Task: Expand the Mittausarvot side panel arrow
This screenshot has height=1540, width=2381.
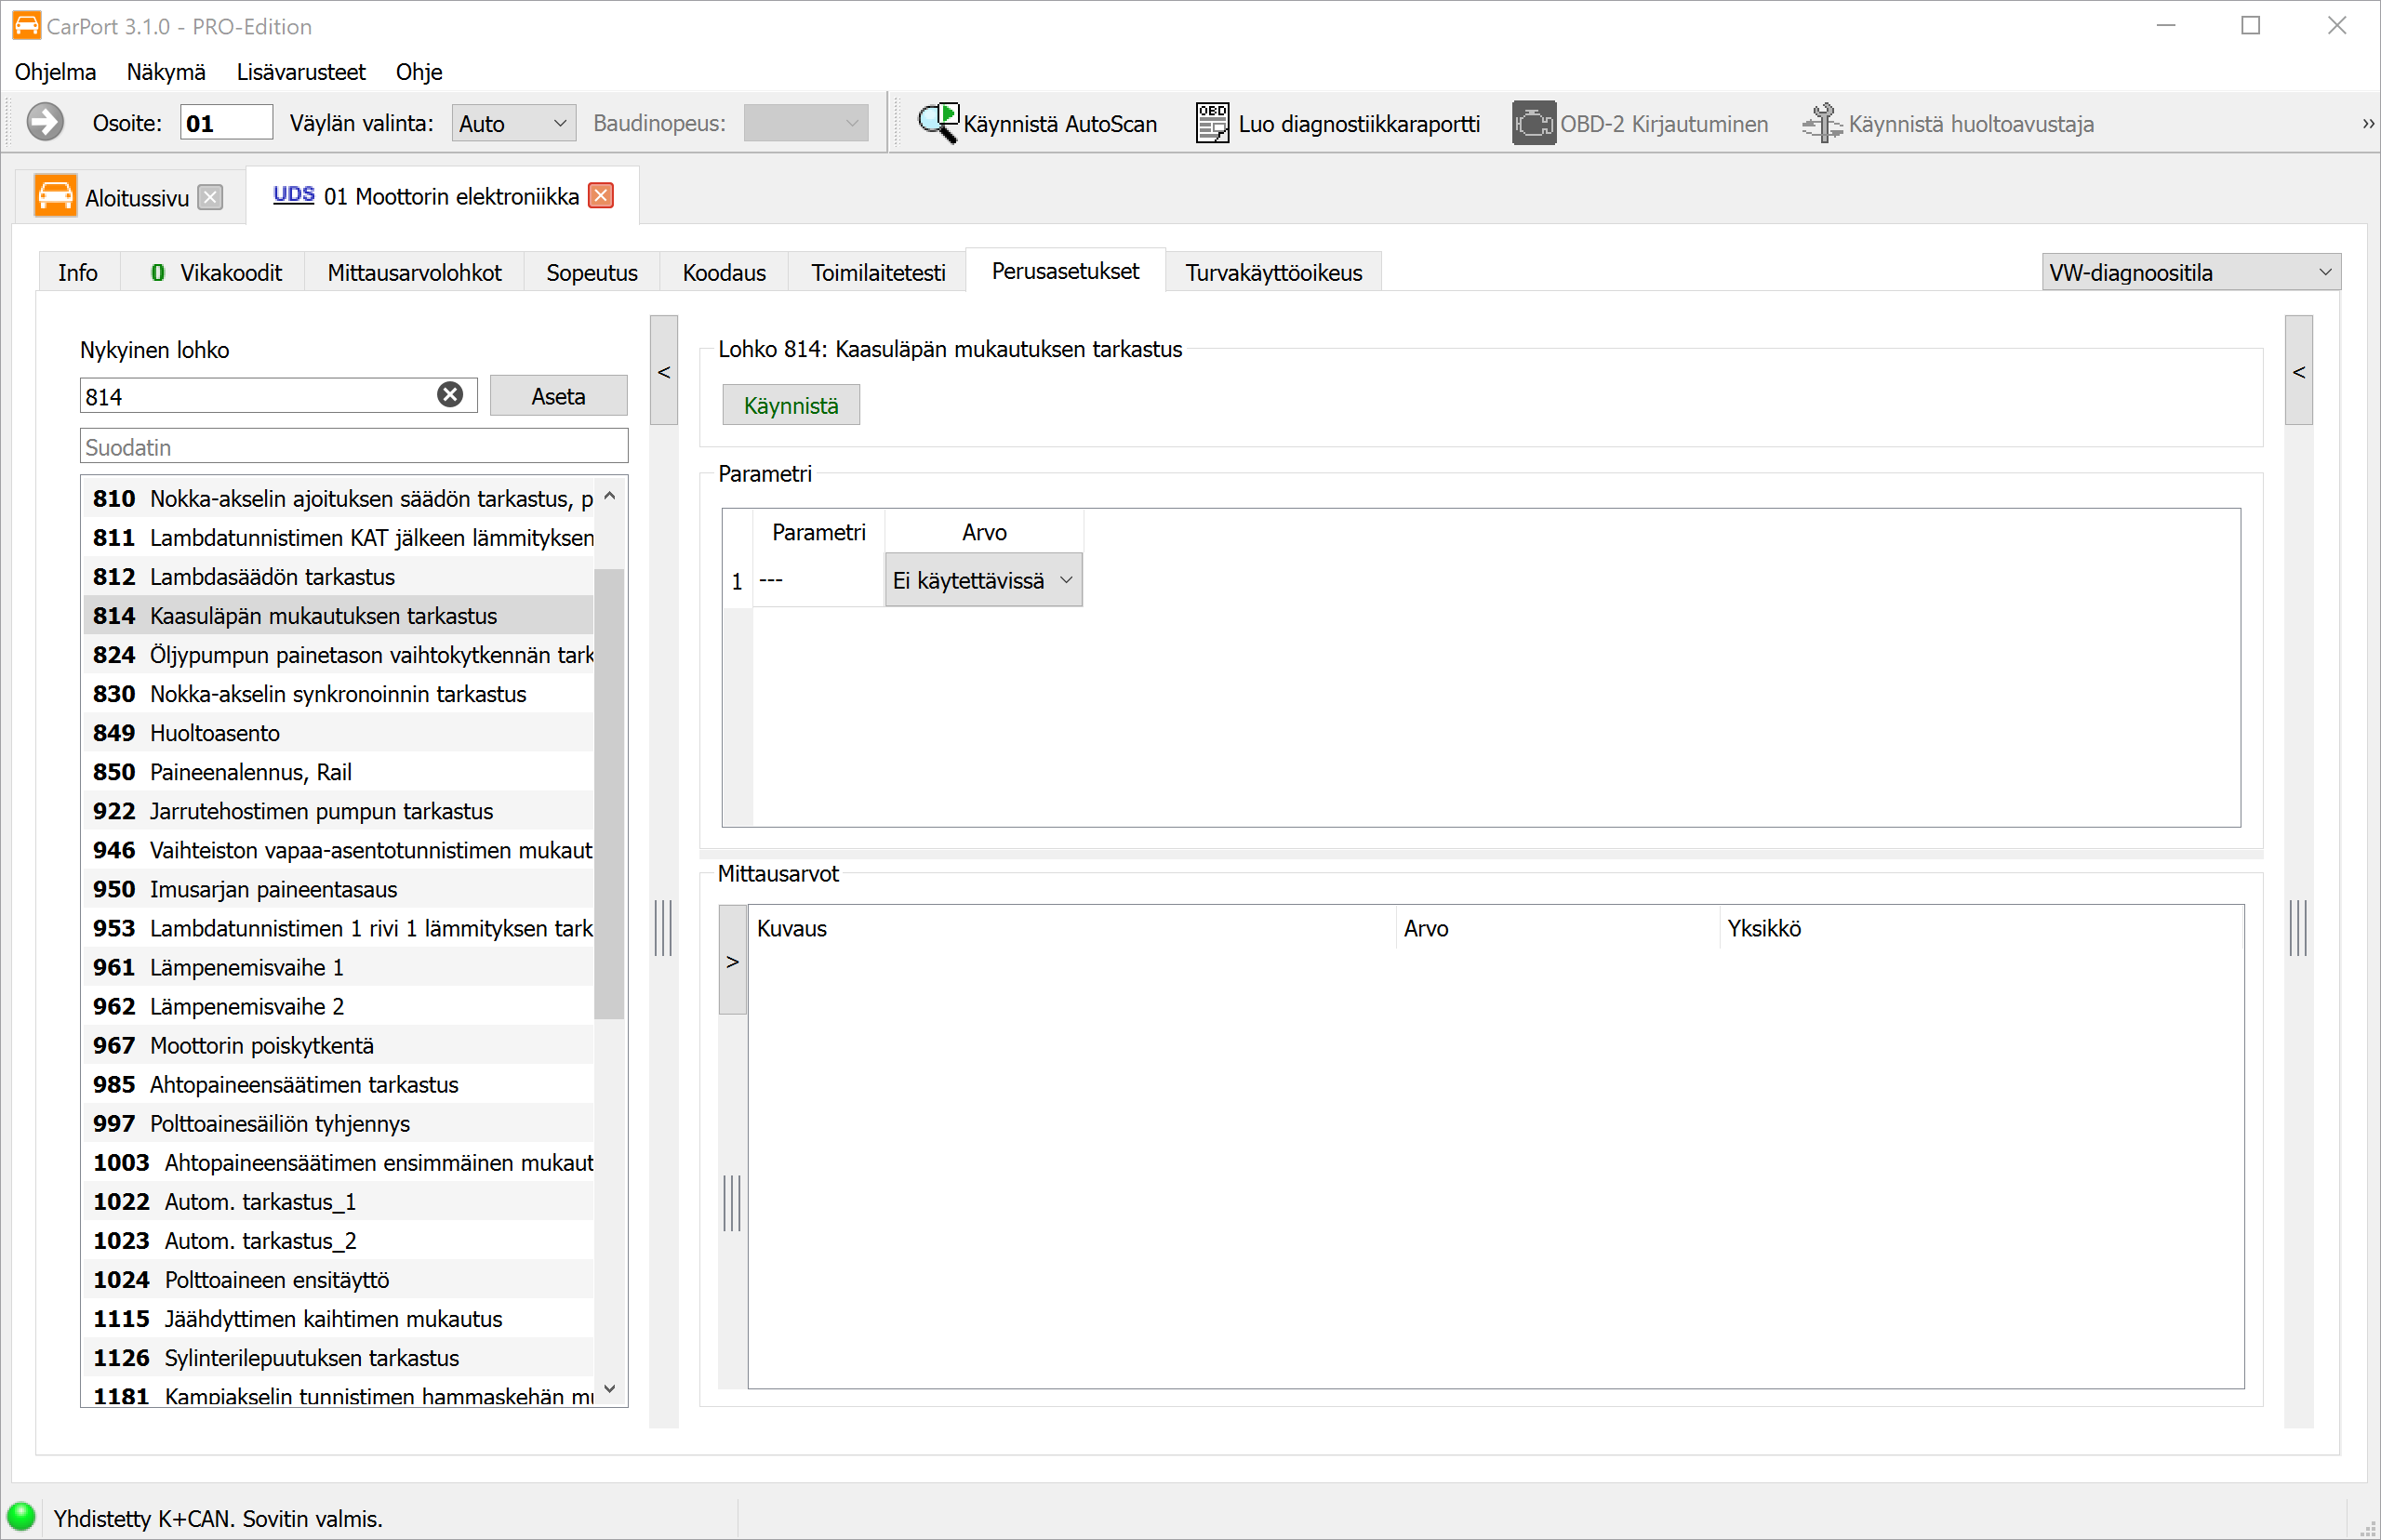Action: click(x=733, y=960)
